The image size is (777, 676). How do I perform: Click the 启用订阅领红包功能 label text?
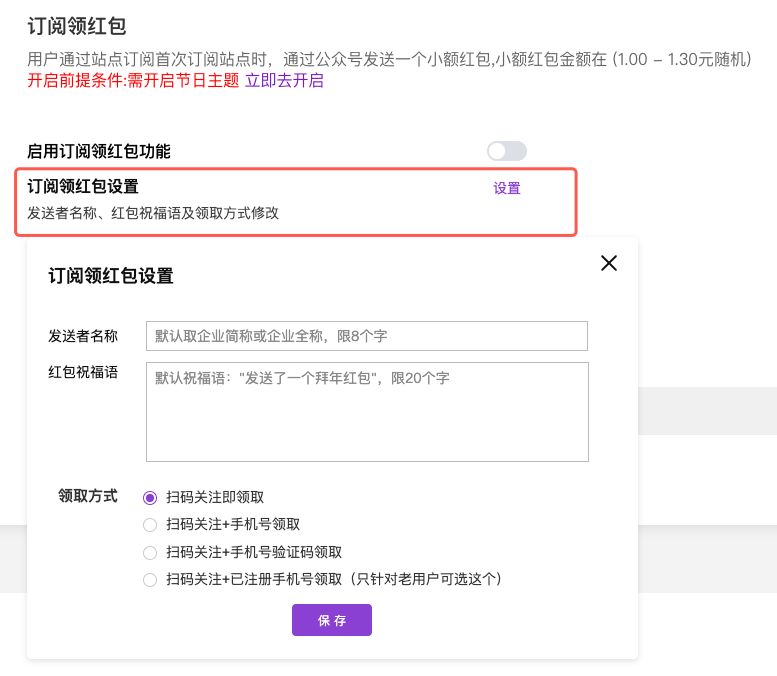[x=99, y=152]
